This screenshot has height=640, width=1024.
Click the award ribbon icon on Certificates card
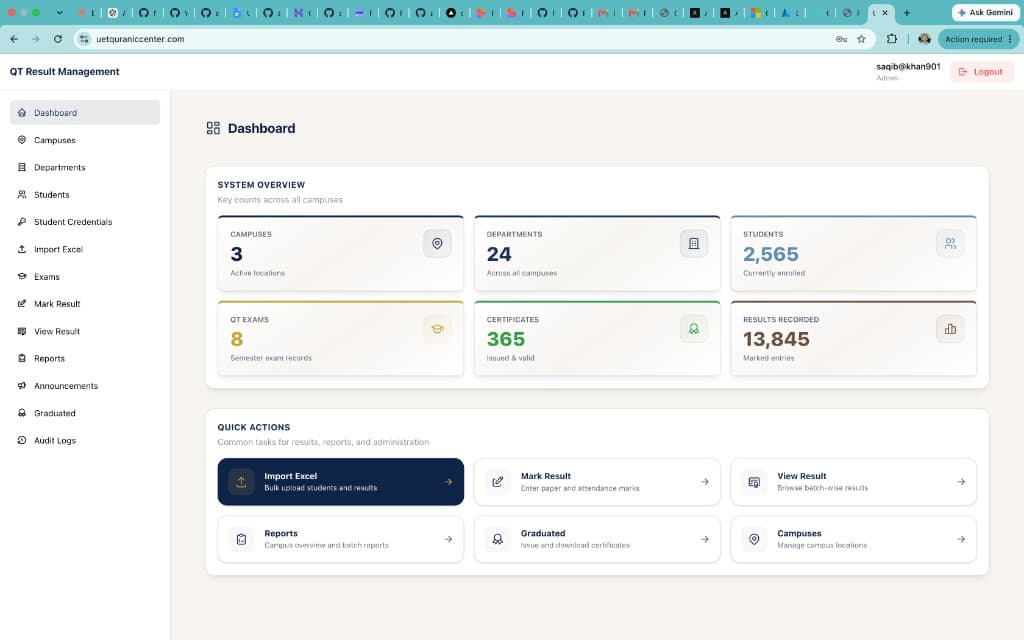point(694,329)
